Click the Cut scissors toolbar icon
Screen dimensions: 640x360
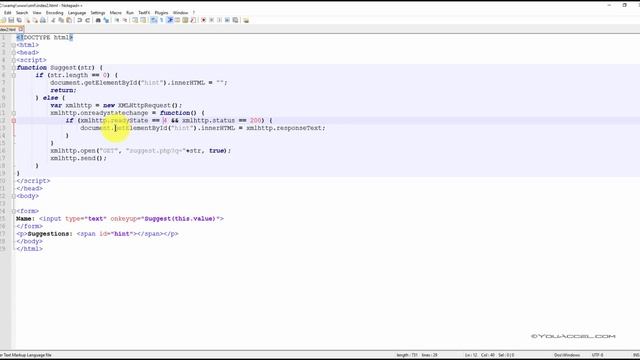click(53, 20)
